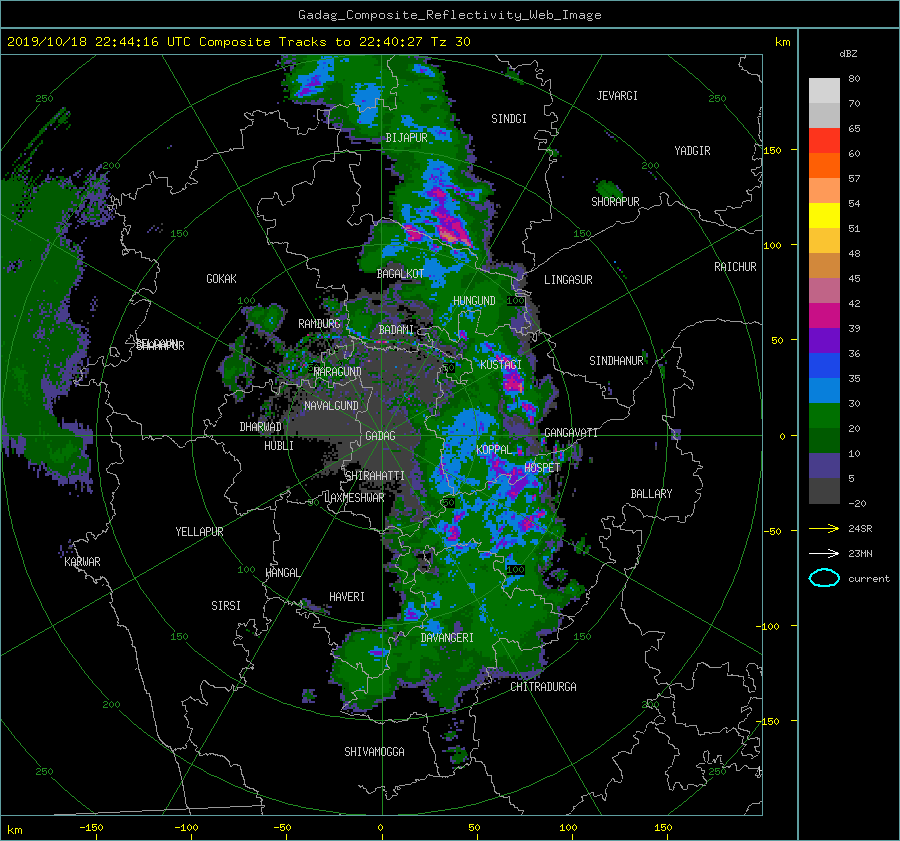This screenshot has width=900, height=841.
Task: Select the DAVANGERI label
Action: click(447, 638)
